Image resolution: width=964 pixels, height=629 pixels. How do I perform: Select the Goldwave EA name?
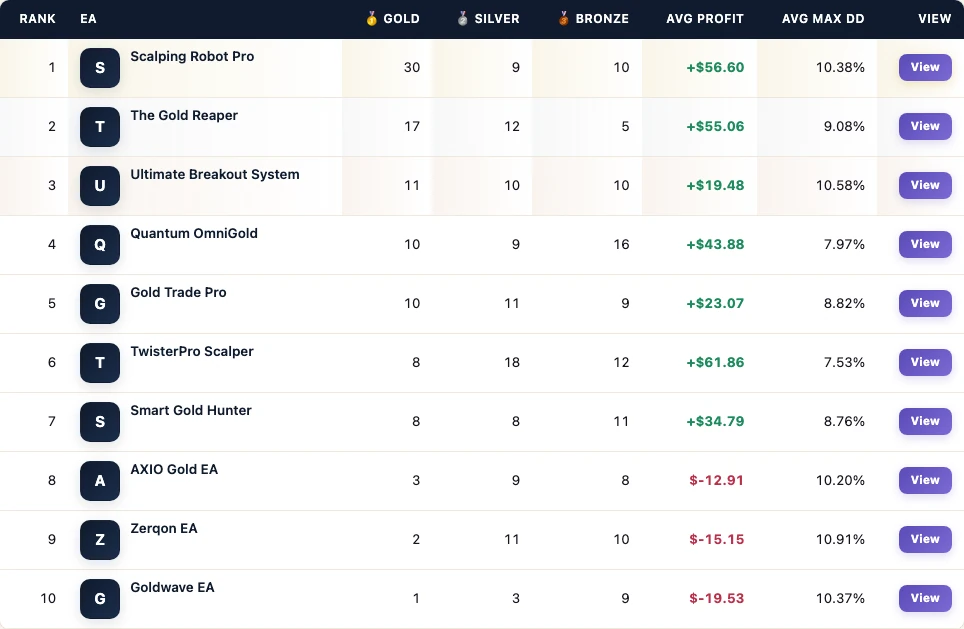point(172,588)
